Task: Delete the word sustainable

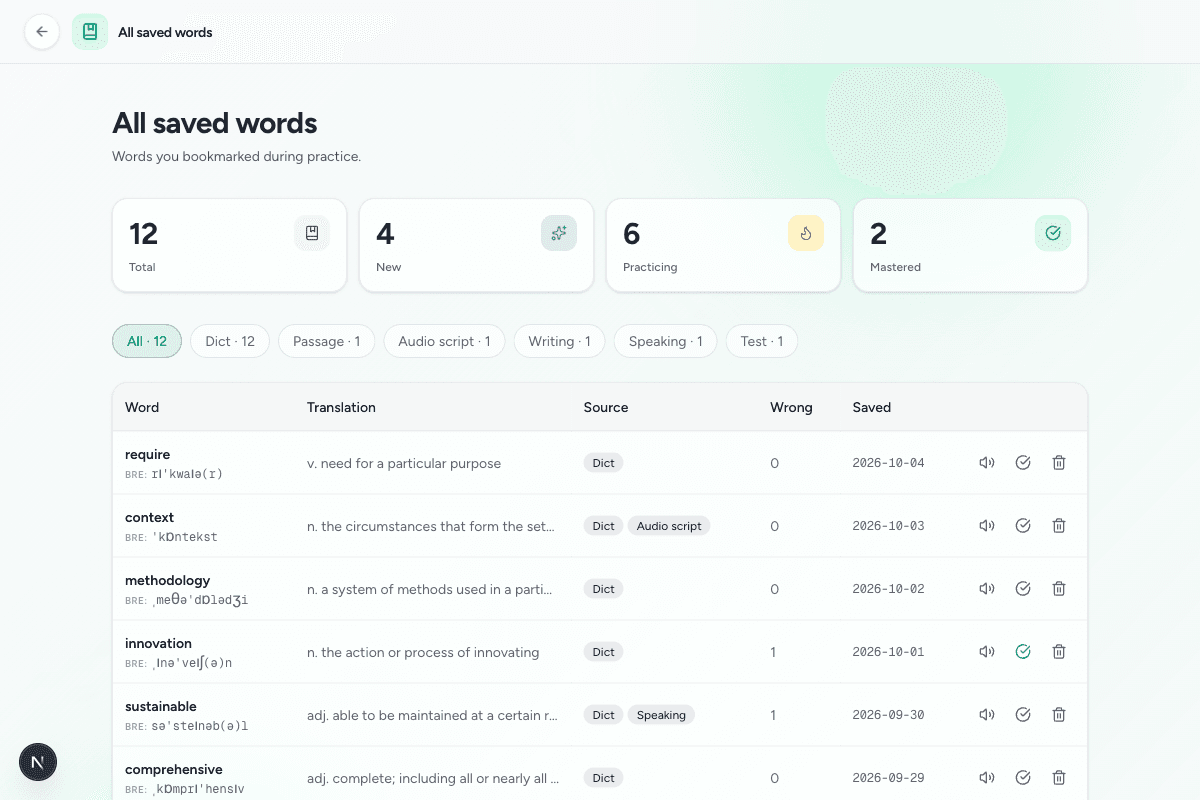Action: point(1059,715)
